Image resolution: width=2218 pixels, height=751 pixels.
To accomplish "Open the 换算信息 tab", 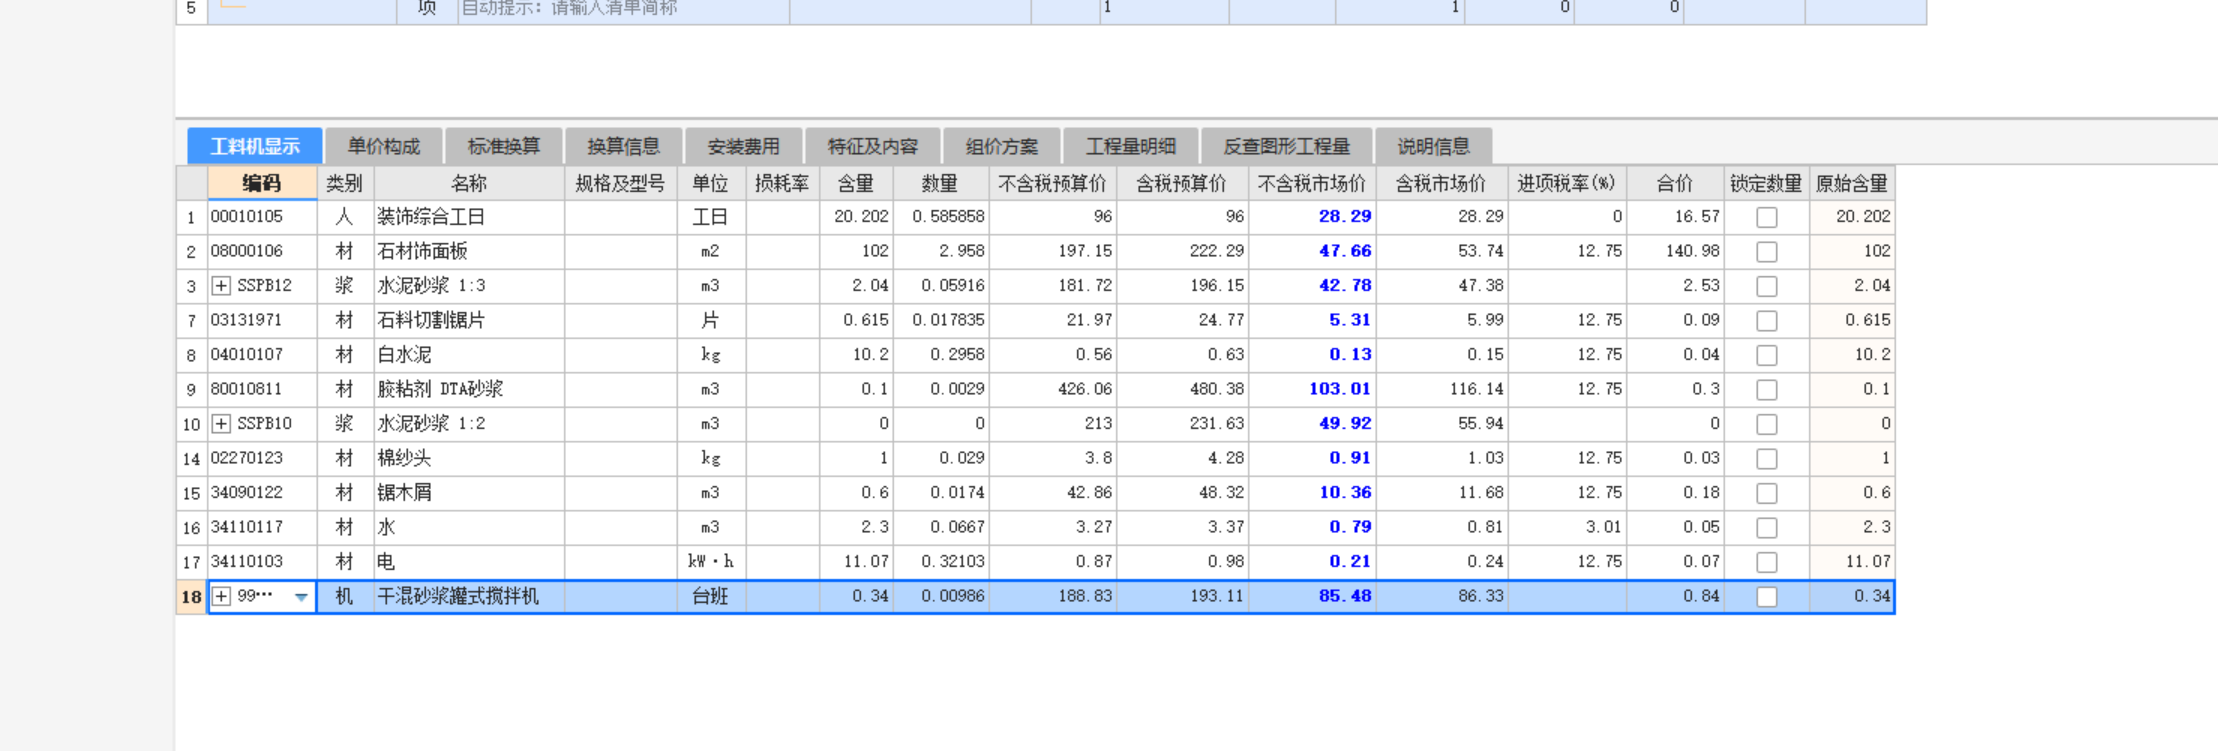I will [x=623, y=146].
